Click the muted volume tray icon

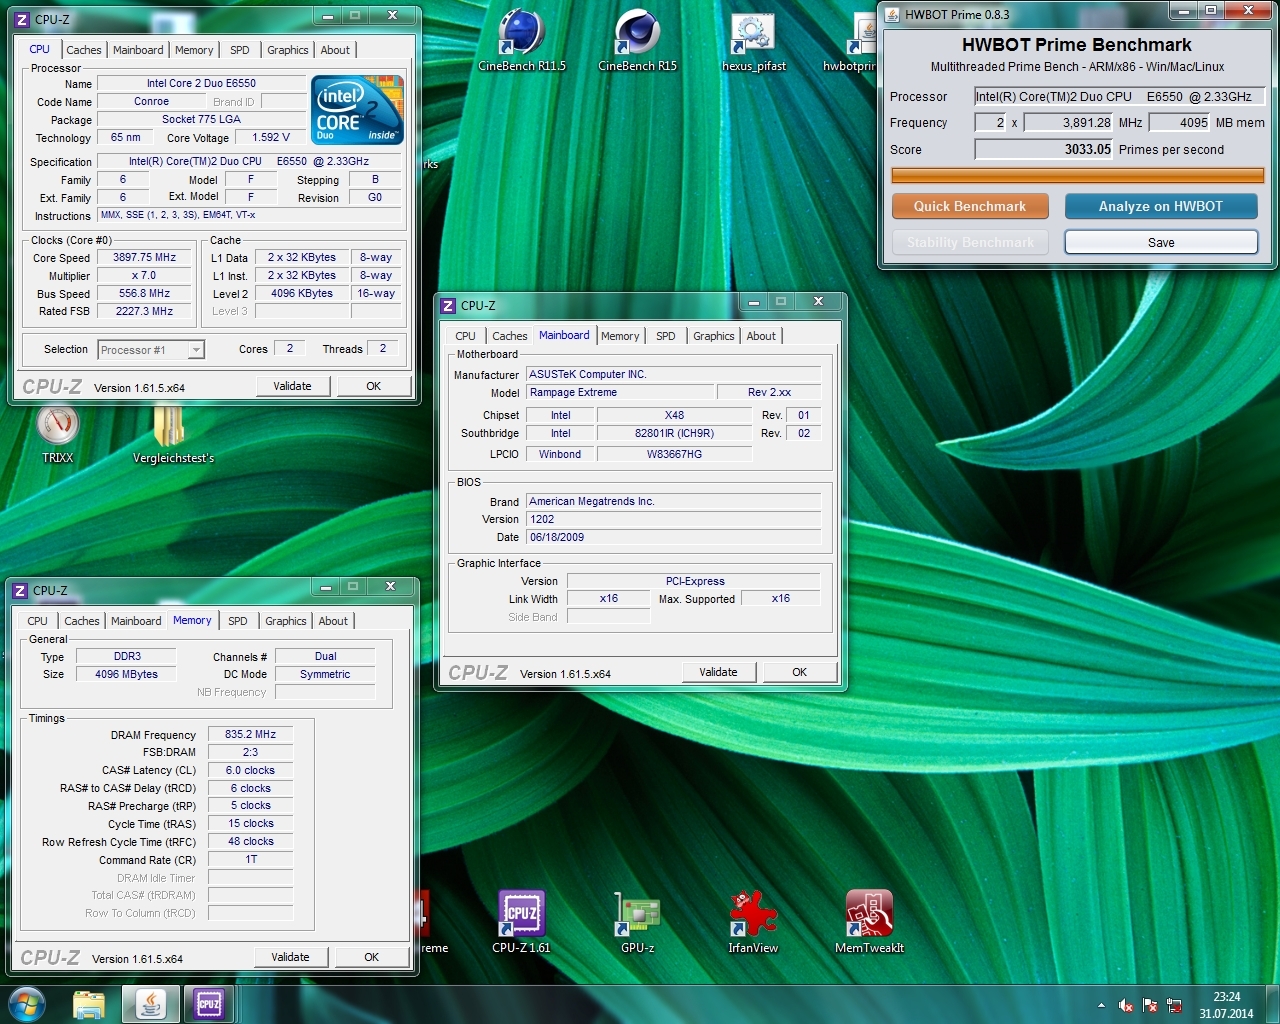[1126, 1005]
